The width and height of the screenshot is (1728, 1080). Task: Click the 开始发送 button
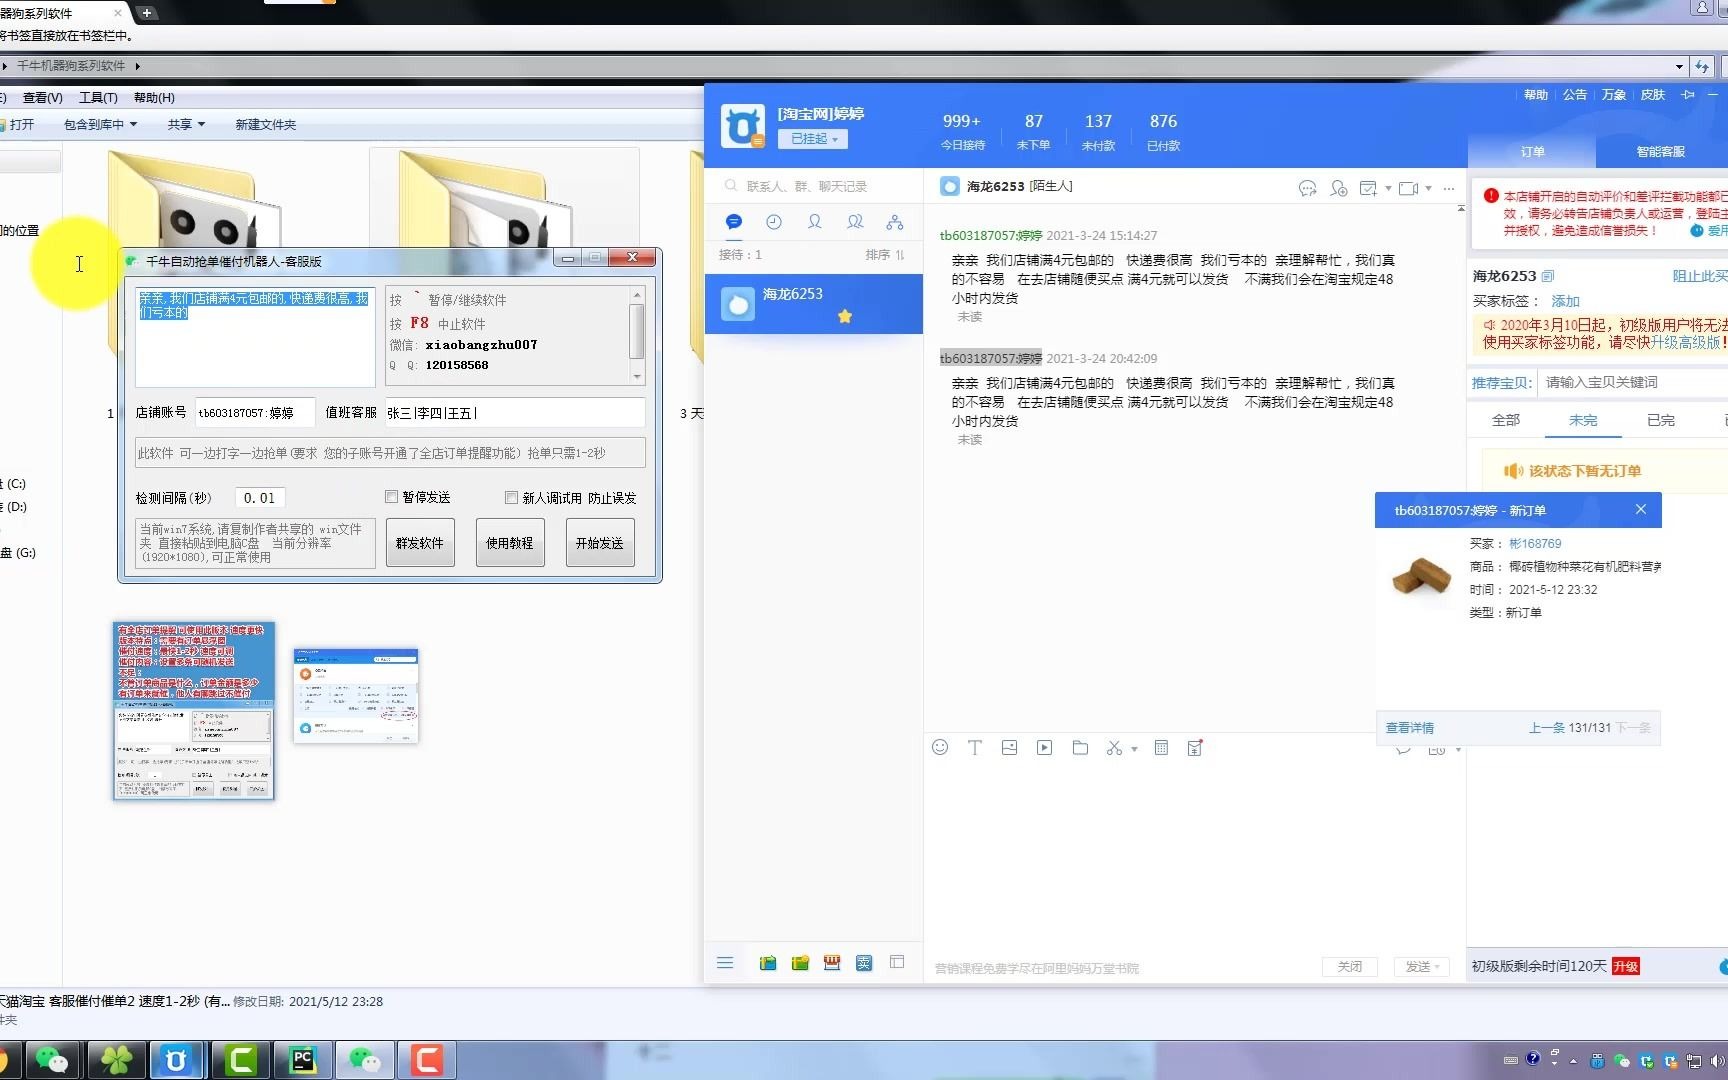600,543
